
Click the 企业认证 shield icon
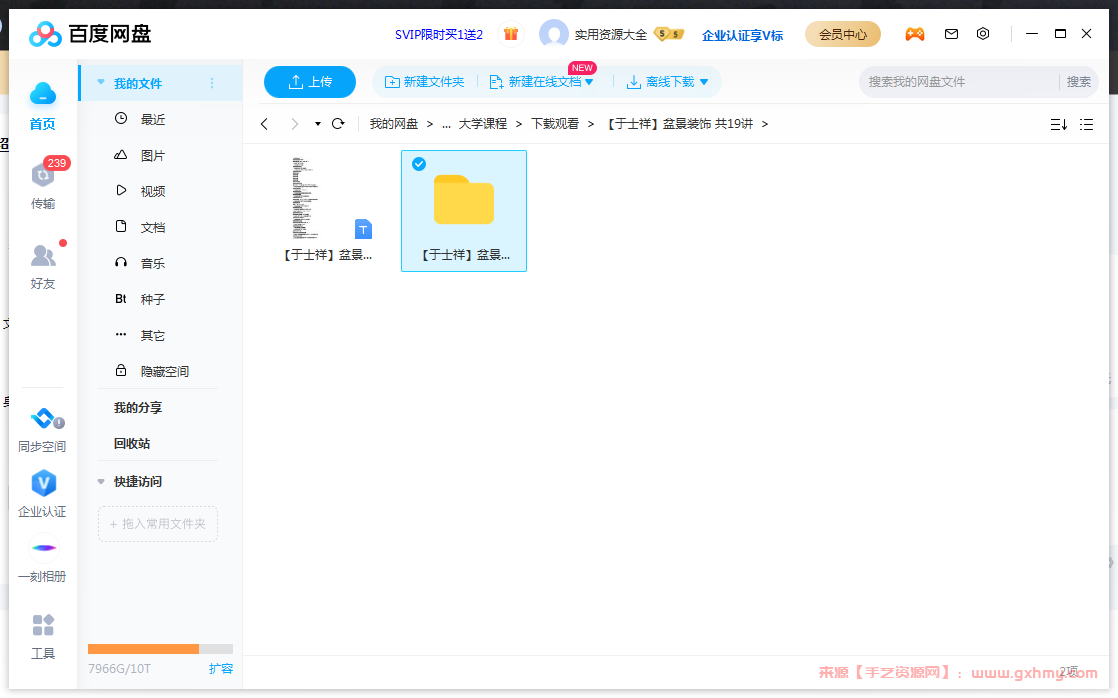tap(42, 484)
